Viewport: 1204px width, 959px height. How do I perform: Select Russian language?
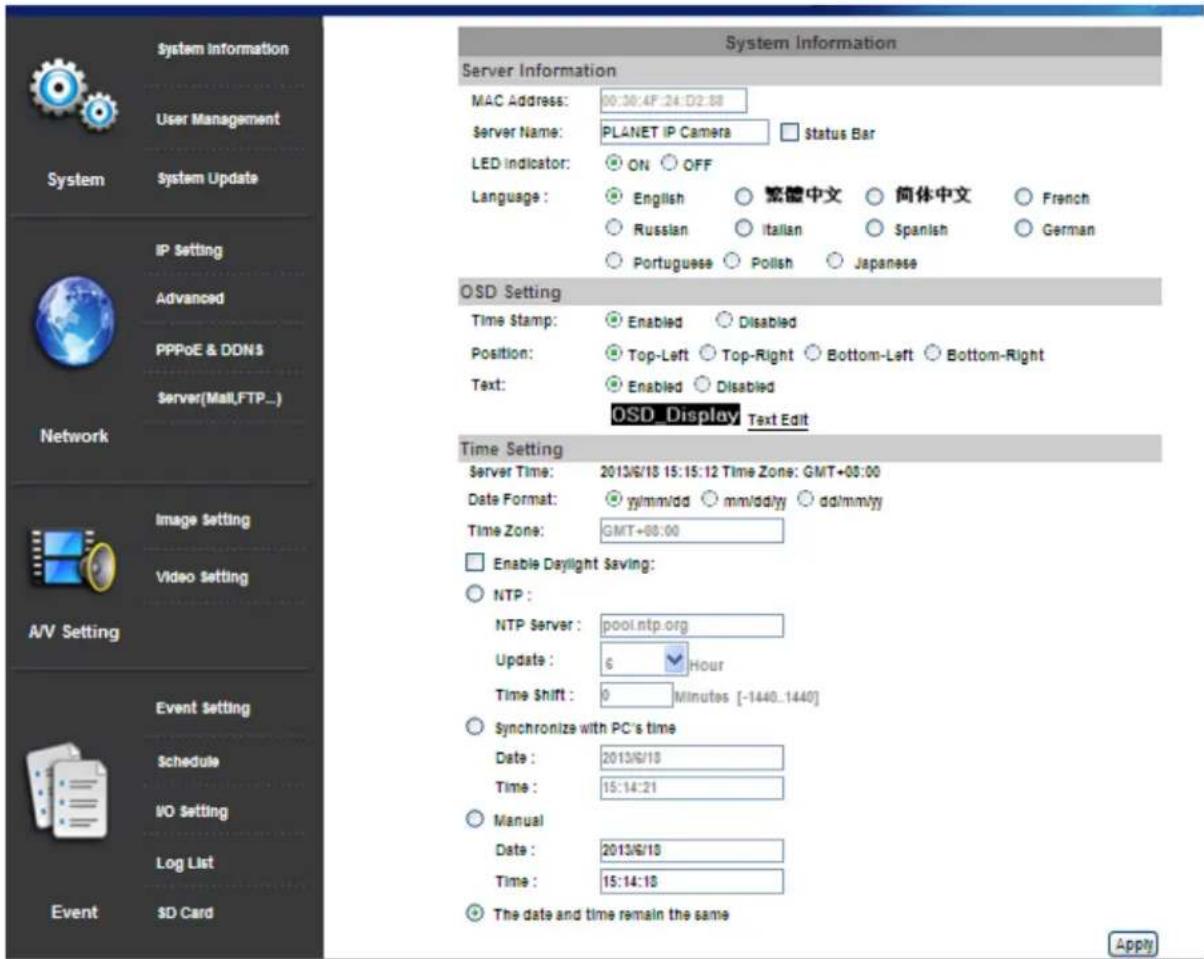(614, 229)
